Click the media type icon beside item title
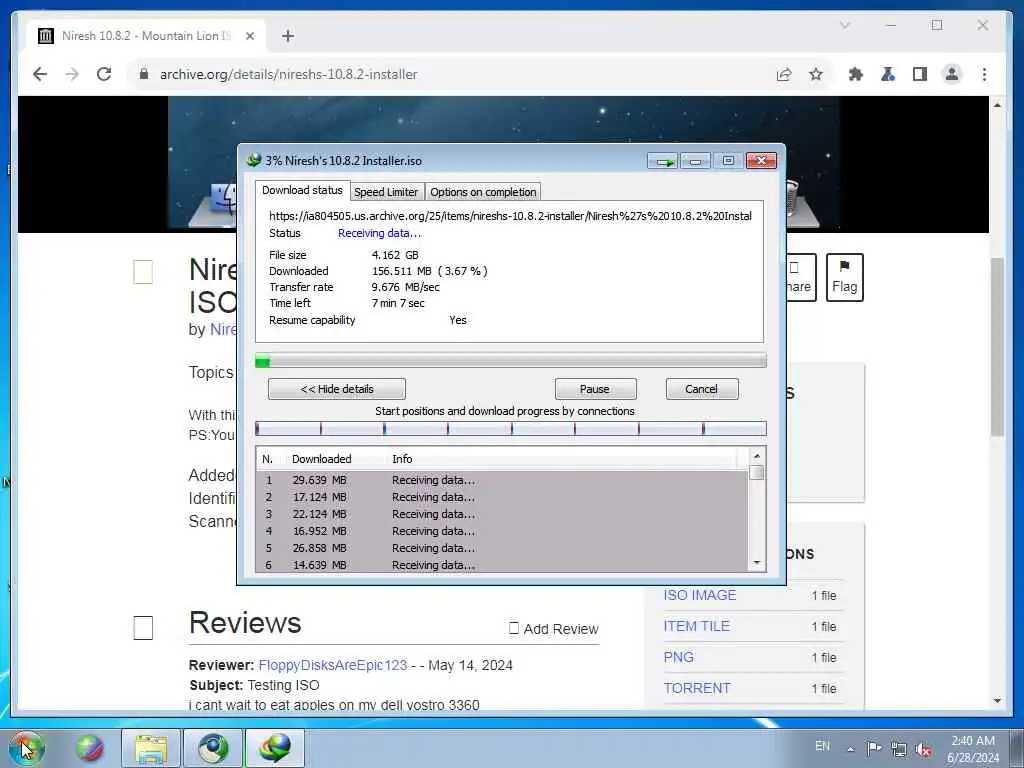 click(143, 272)
